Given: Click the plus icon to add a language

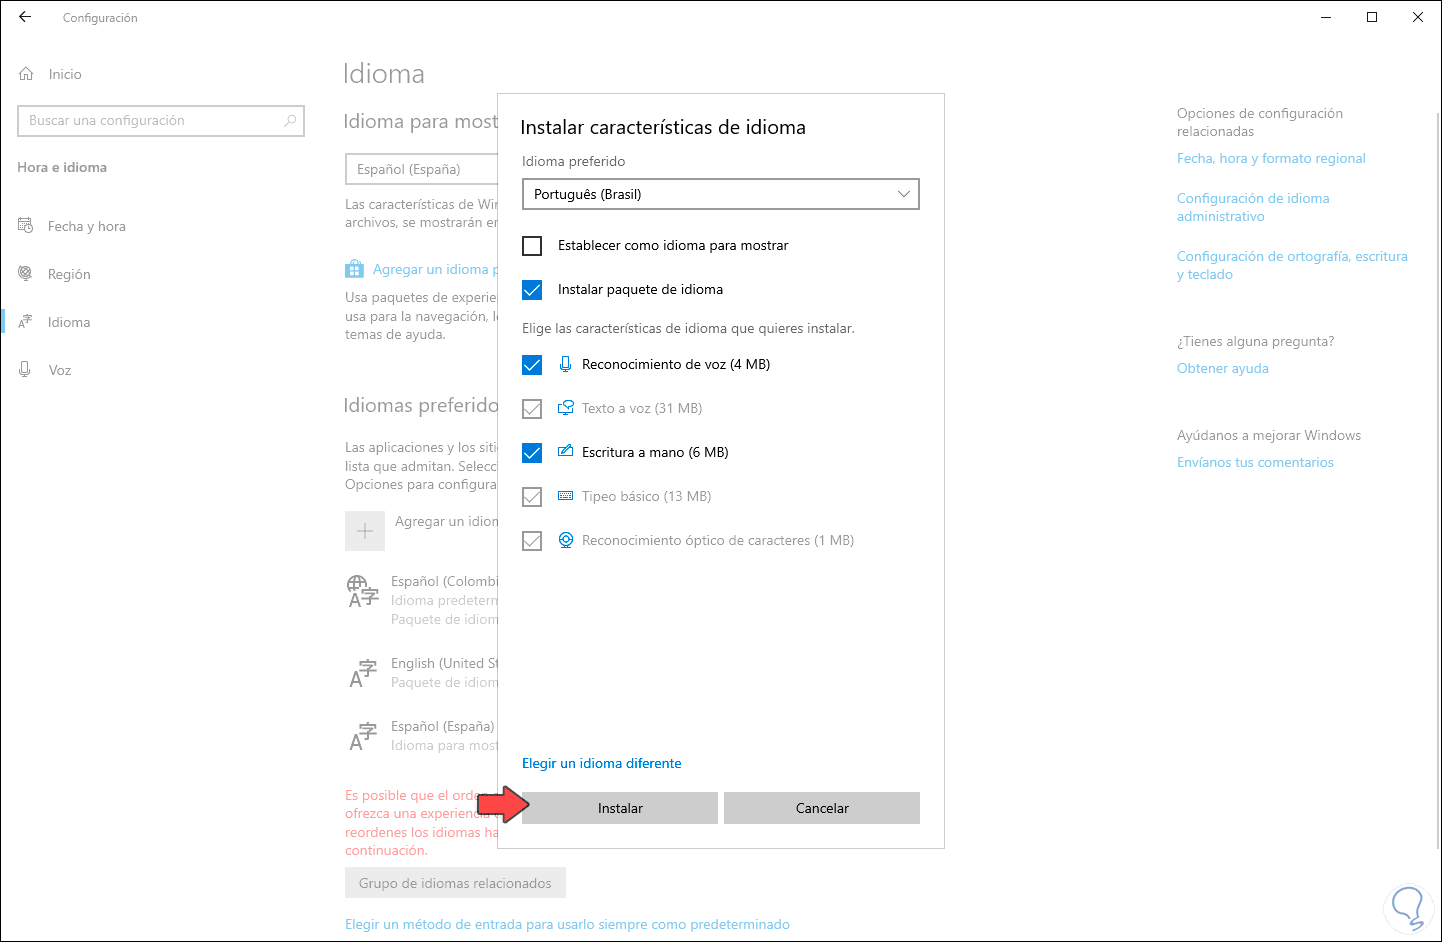Looking at the screenshot, I should tap(365, 531).
